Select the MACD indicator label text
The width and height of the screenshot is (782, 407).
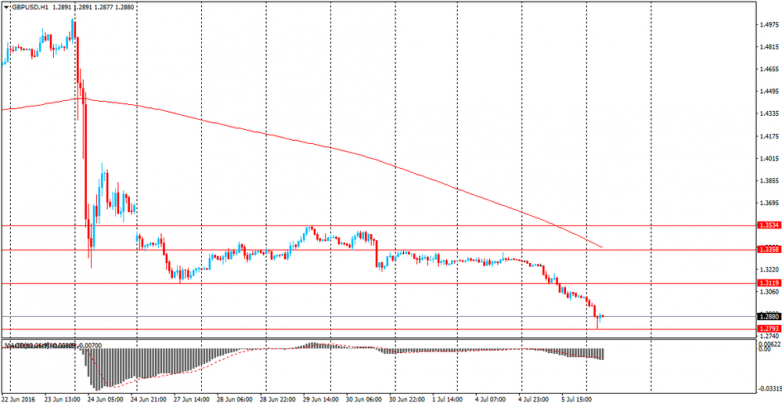(x=53, y=345)
